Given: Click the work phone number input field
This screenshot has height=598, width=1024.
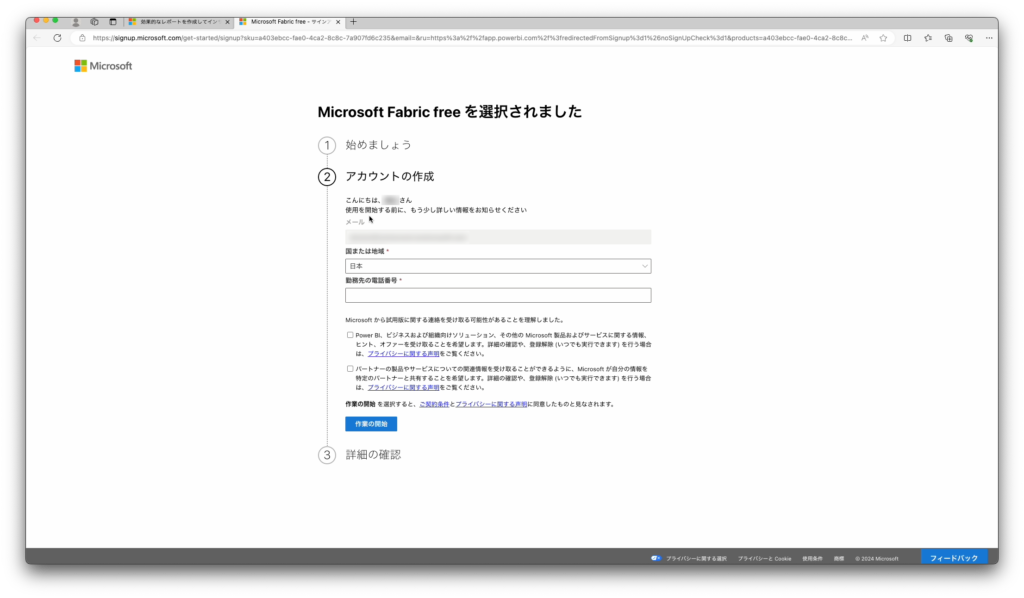Looking at the screenshot, I should point(498,295).
